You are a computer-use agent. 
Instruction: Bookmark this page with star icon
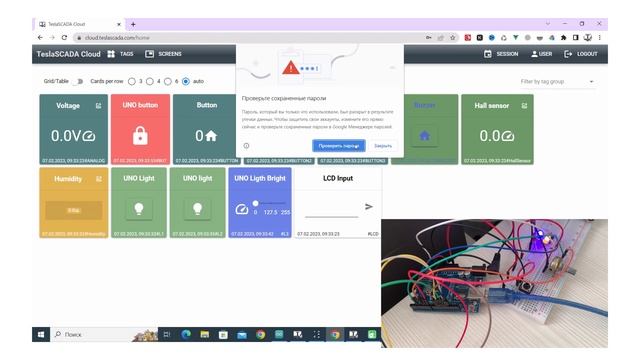(x=453, y=38)
